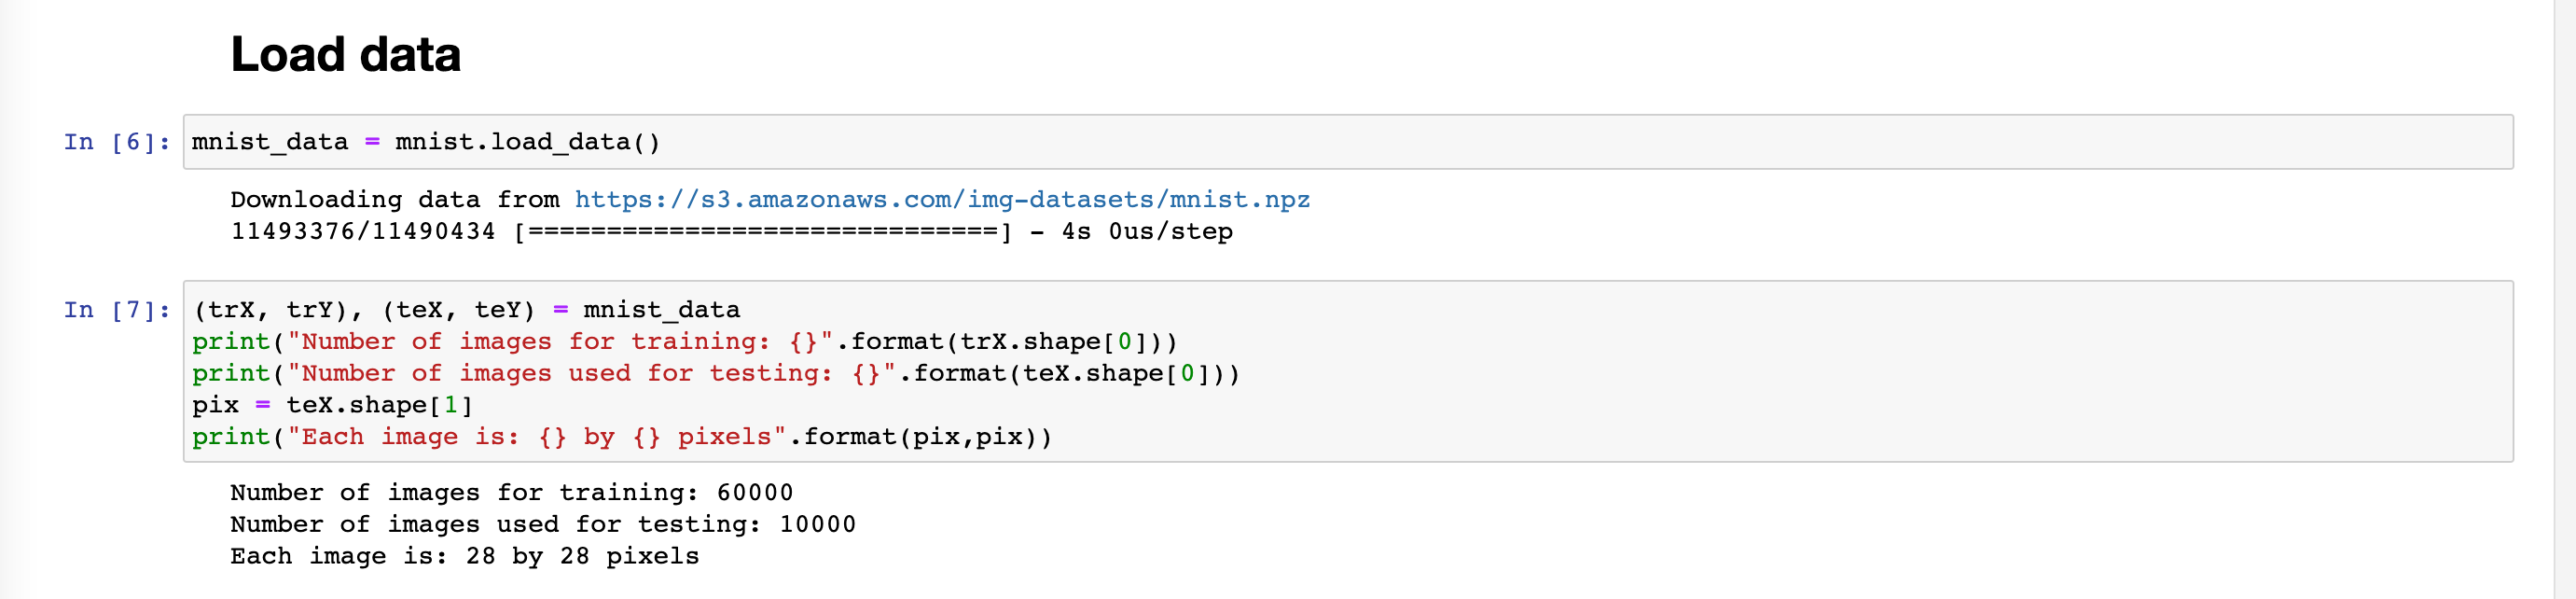This screenshot has width=2576, height=599.
Task: Click the 11493376/11490434 byte count text
Action: 363,232
